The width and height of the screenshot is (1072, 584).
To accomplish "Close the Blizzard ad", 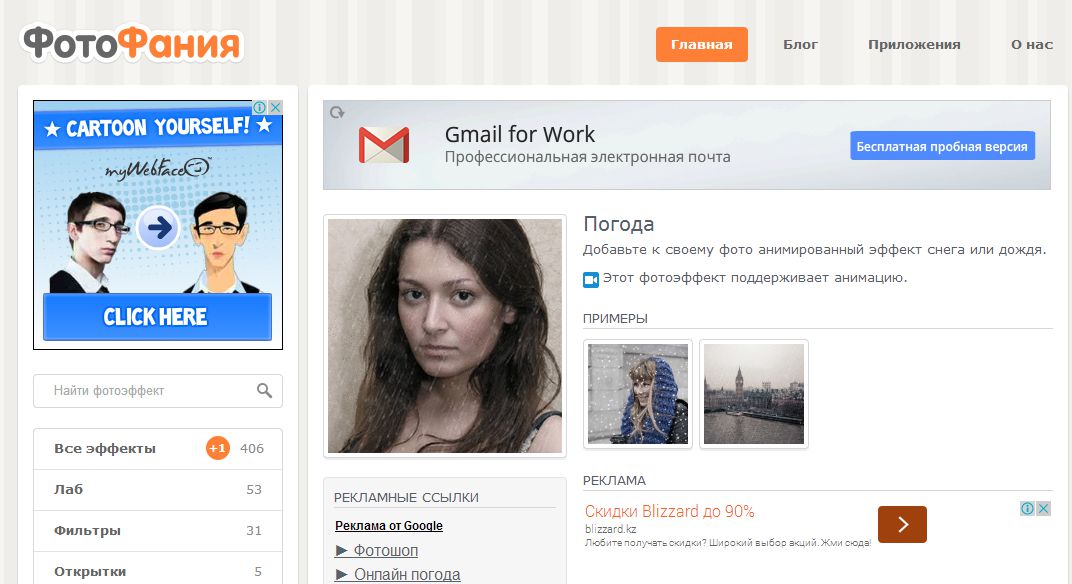I will tap(1043, 508).
